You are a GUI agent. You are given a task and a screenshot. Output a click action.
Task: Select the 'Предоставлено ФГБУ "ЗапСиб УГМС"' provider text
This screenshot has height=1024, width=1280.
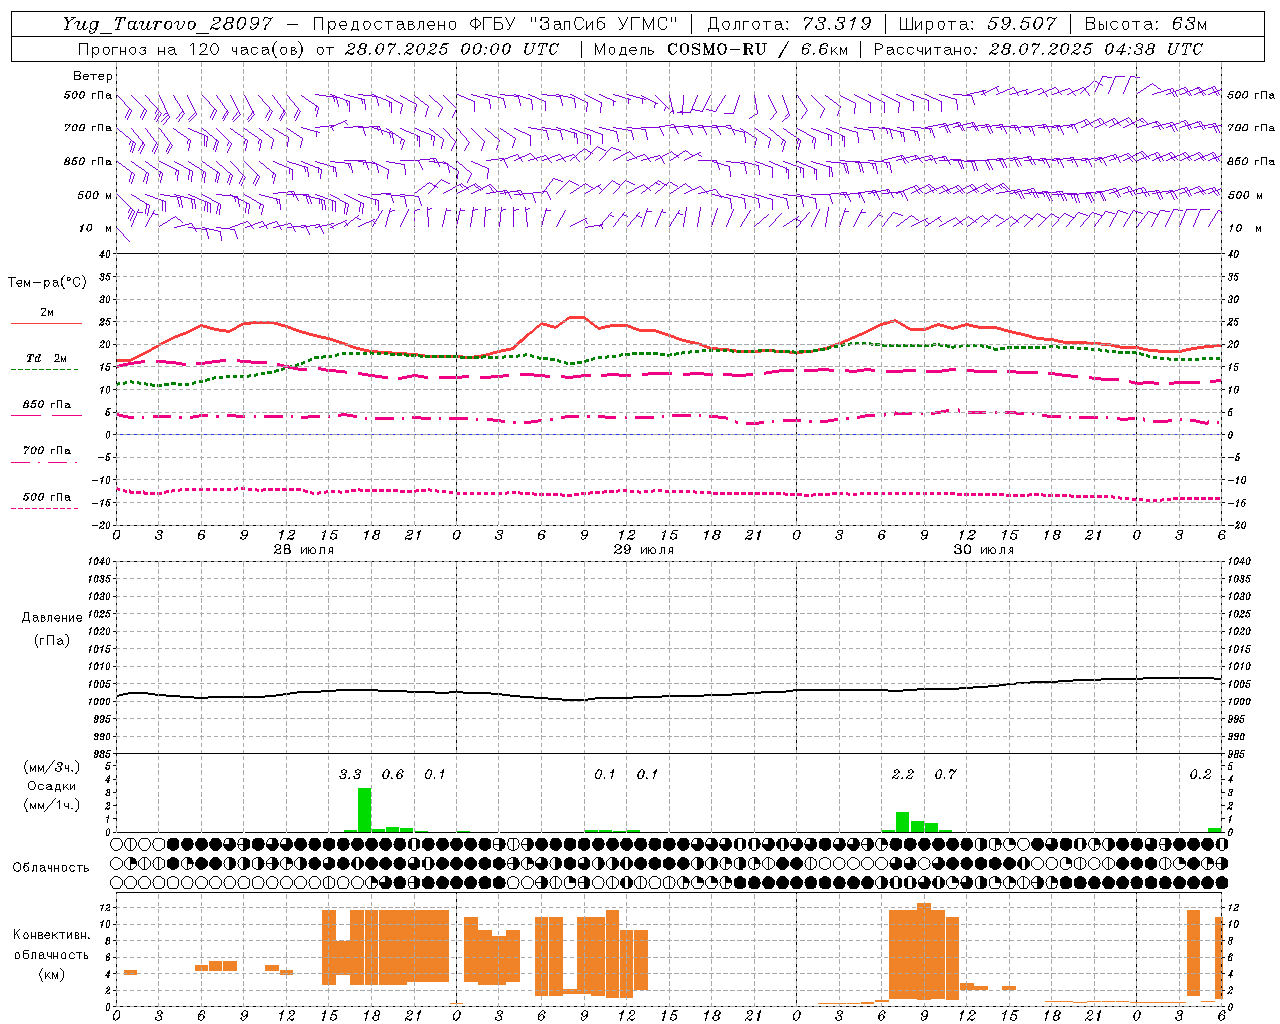(495, 24)
